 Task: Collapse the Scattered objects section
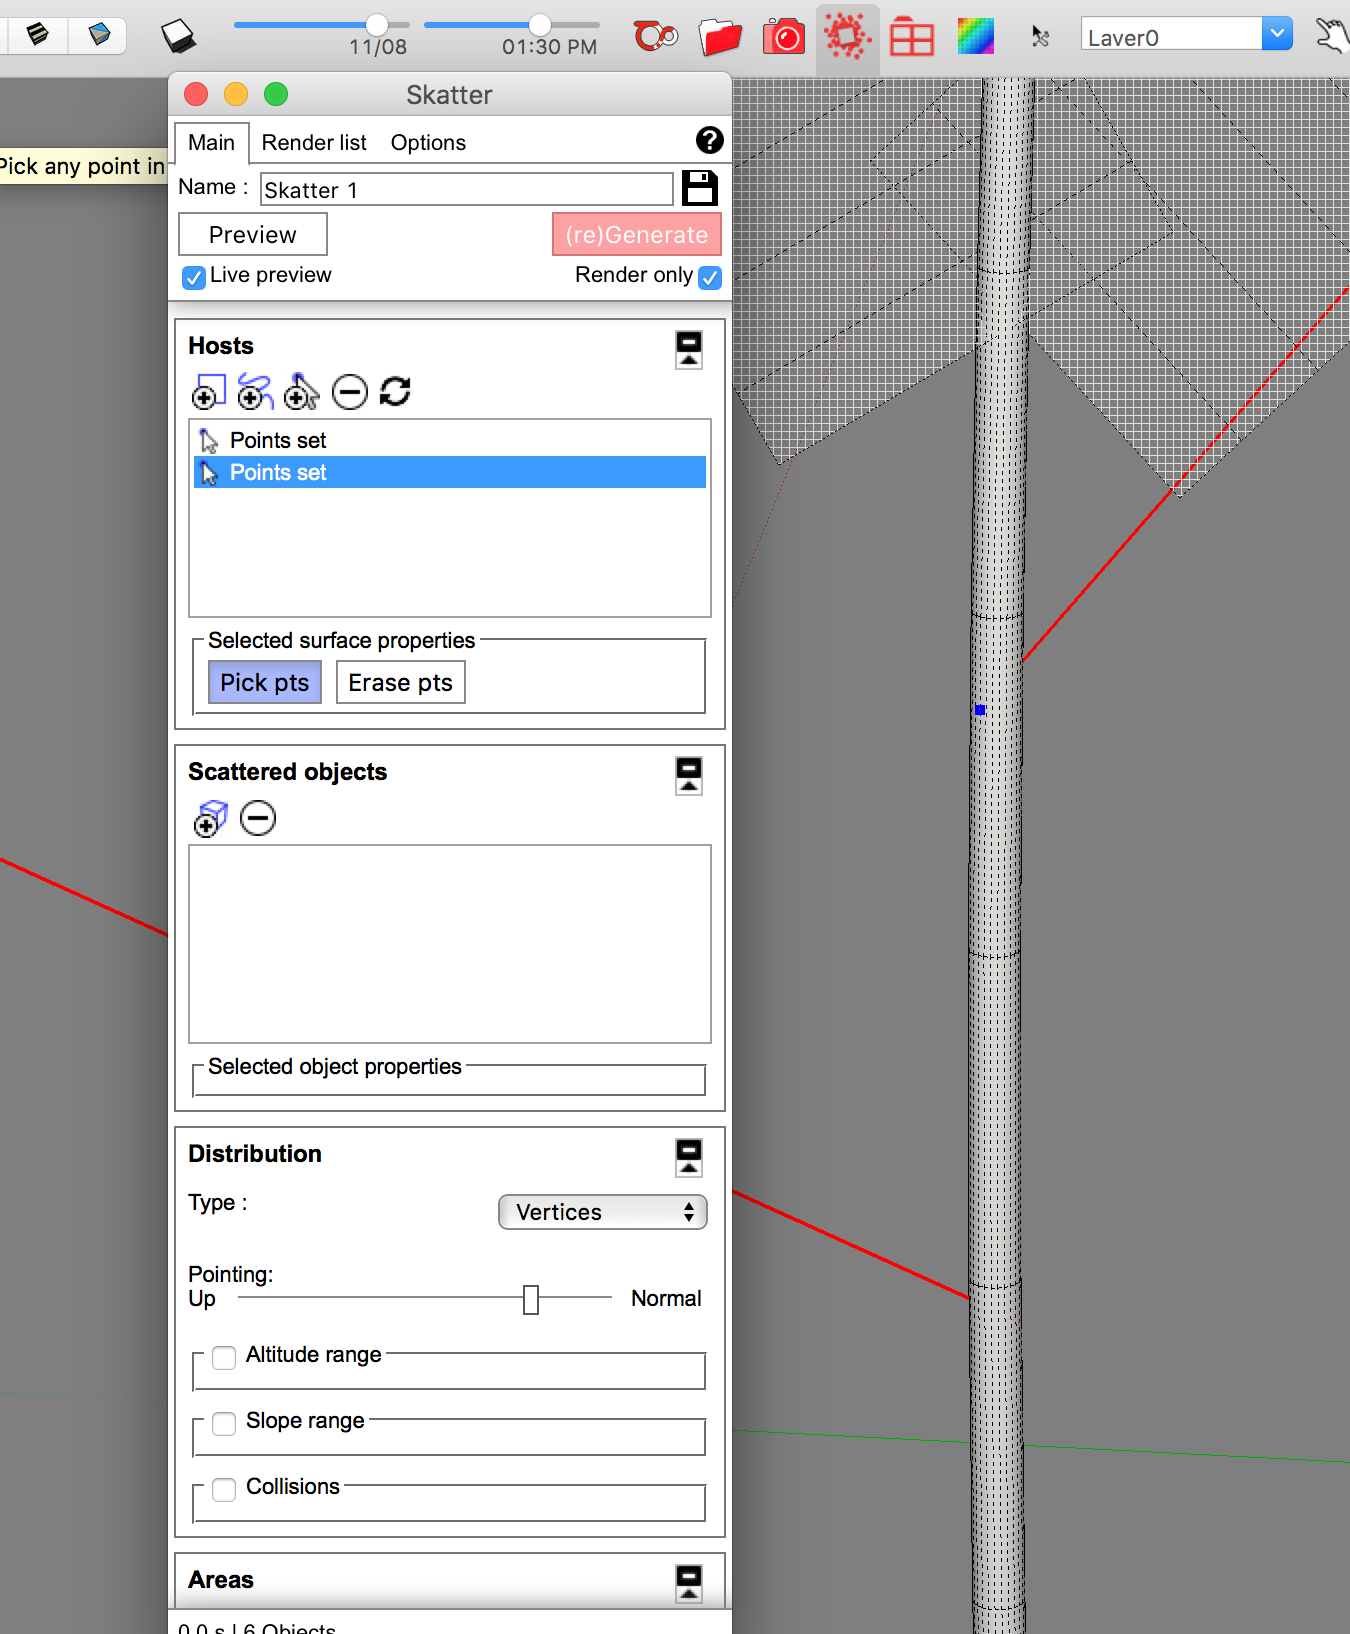pyautogui.click(x=689, y=776)
